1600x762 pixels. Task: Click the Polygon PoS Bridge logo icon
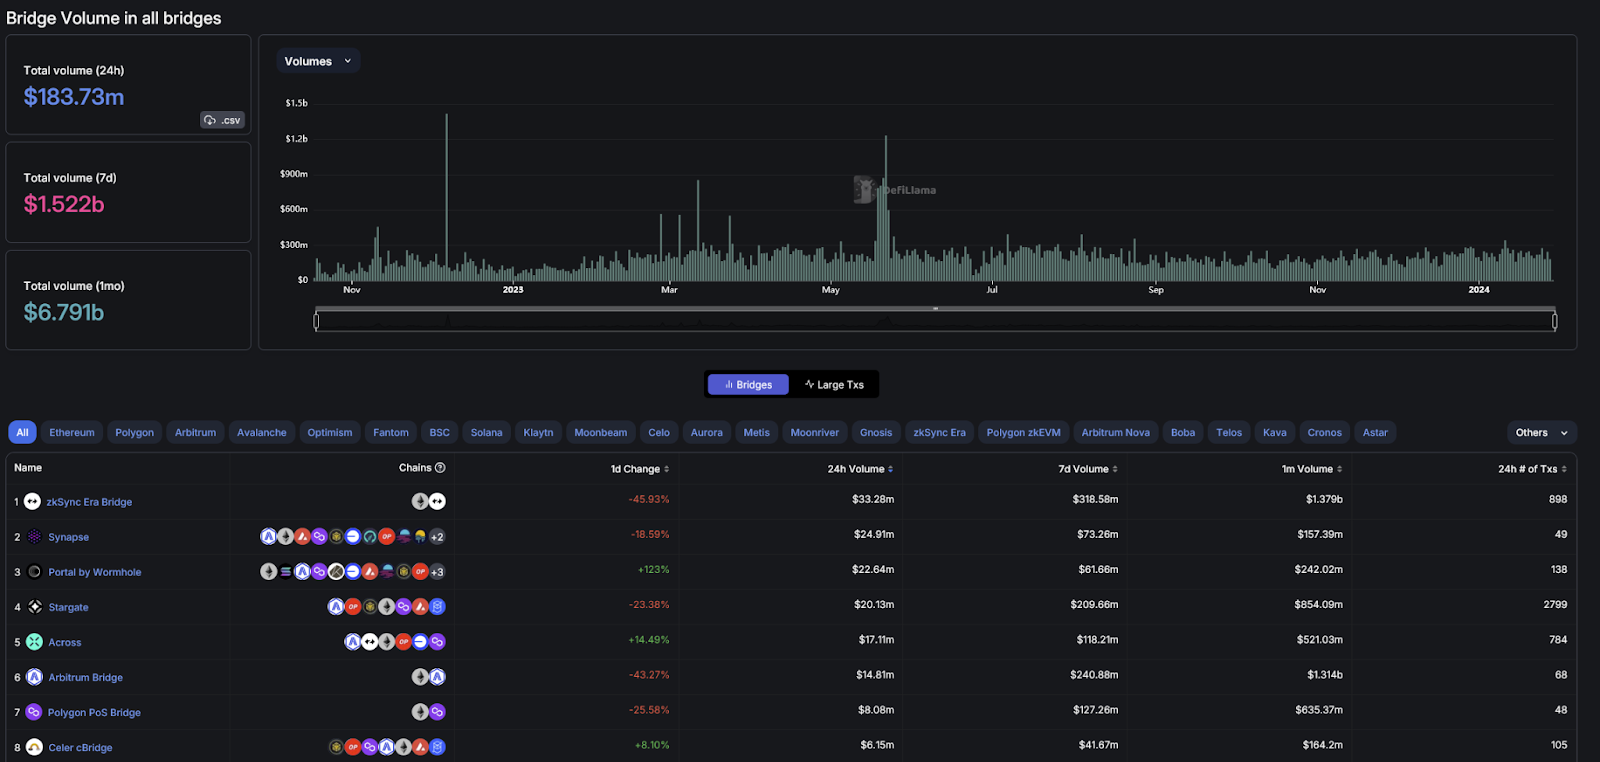[x=34, y=712]
